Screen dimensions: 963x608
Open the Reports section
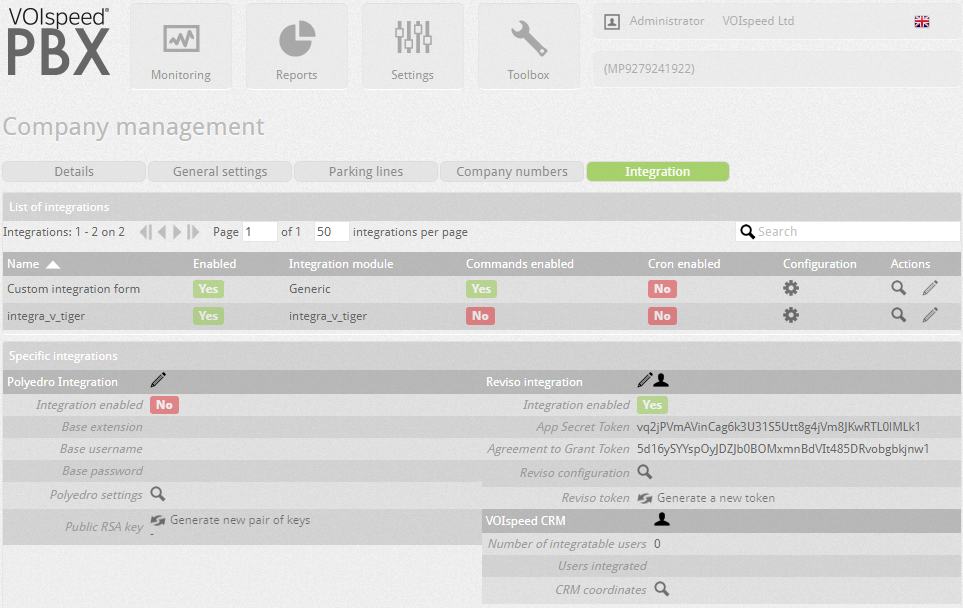[297, 47]
